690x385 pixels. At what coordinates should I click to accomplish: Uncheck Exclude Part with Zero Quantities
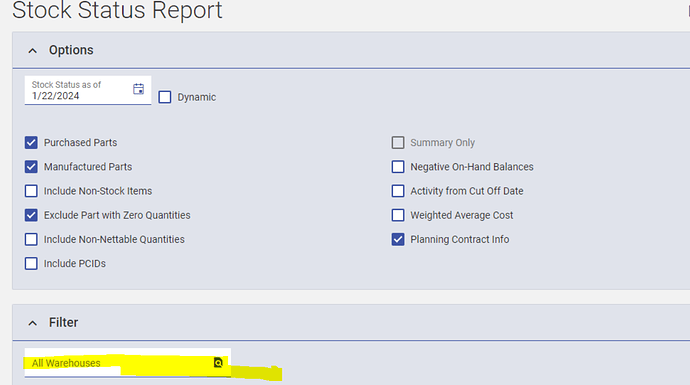coord(31,215)
